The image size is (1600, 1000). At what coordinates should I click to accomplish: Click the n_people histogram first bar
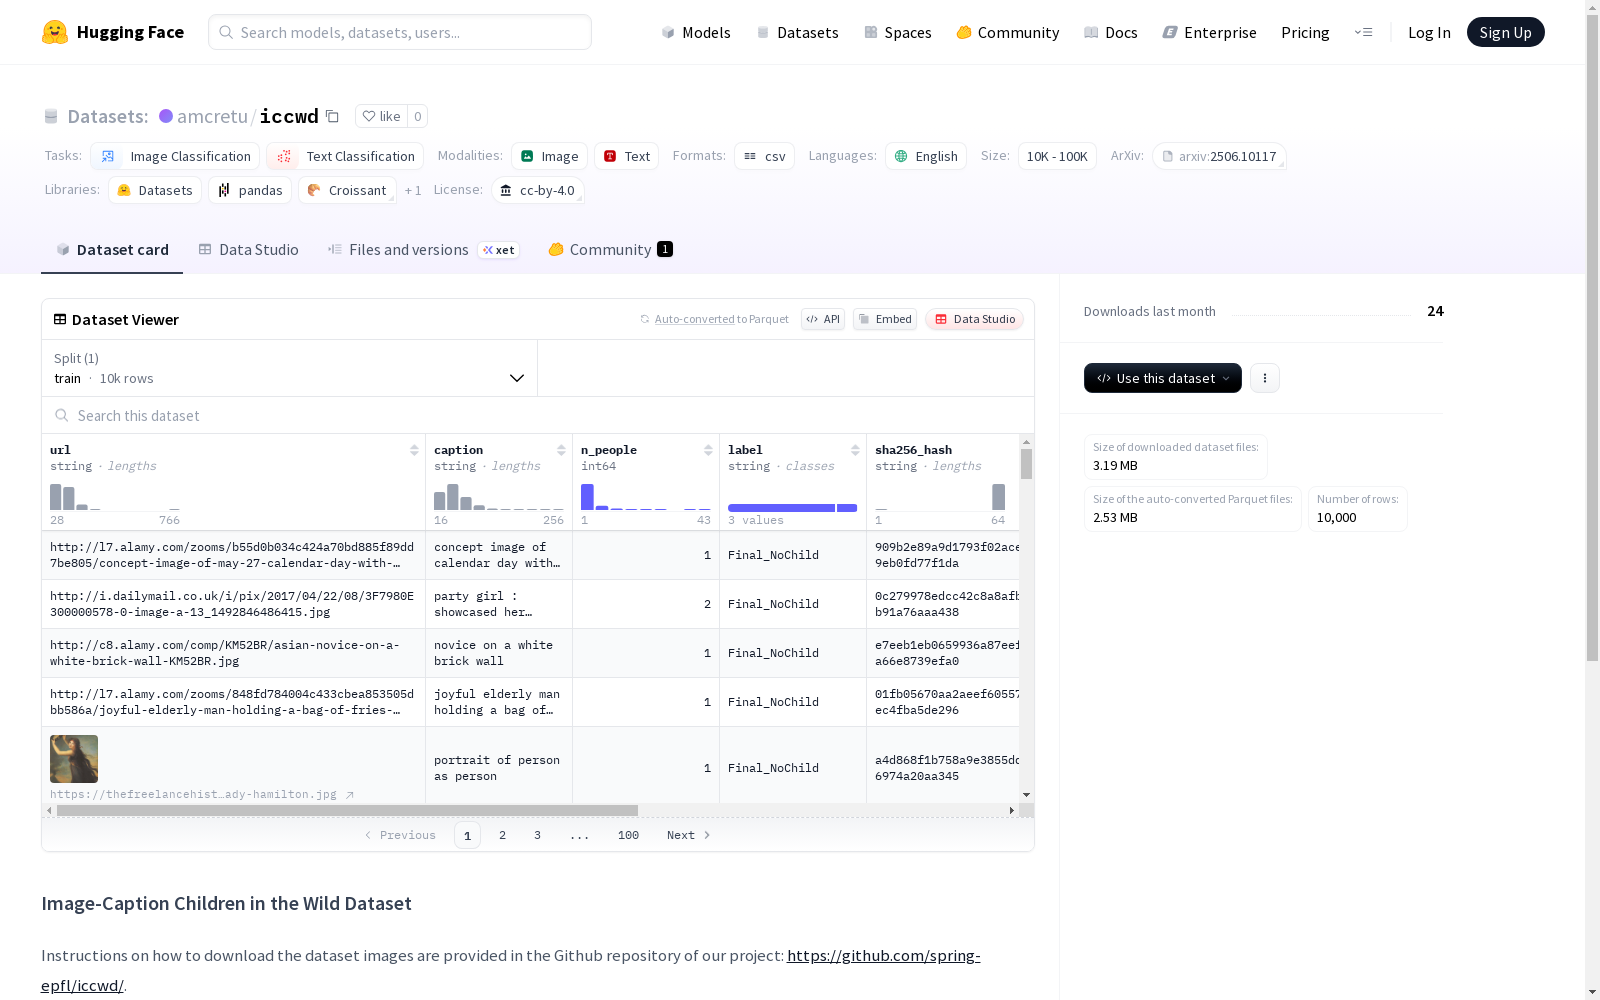(x=587, y=497)
